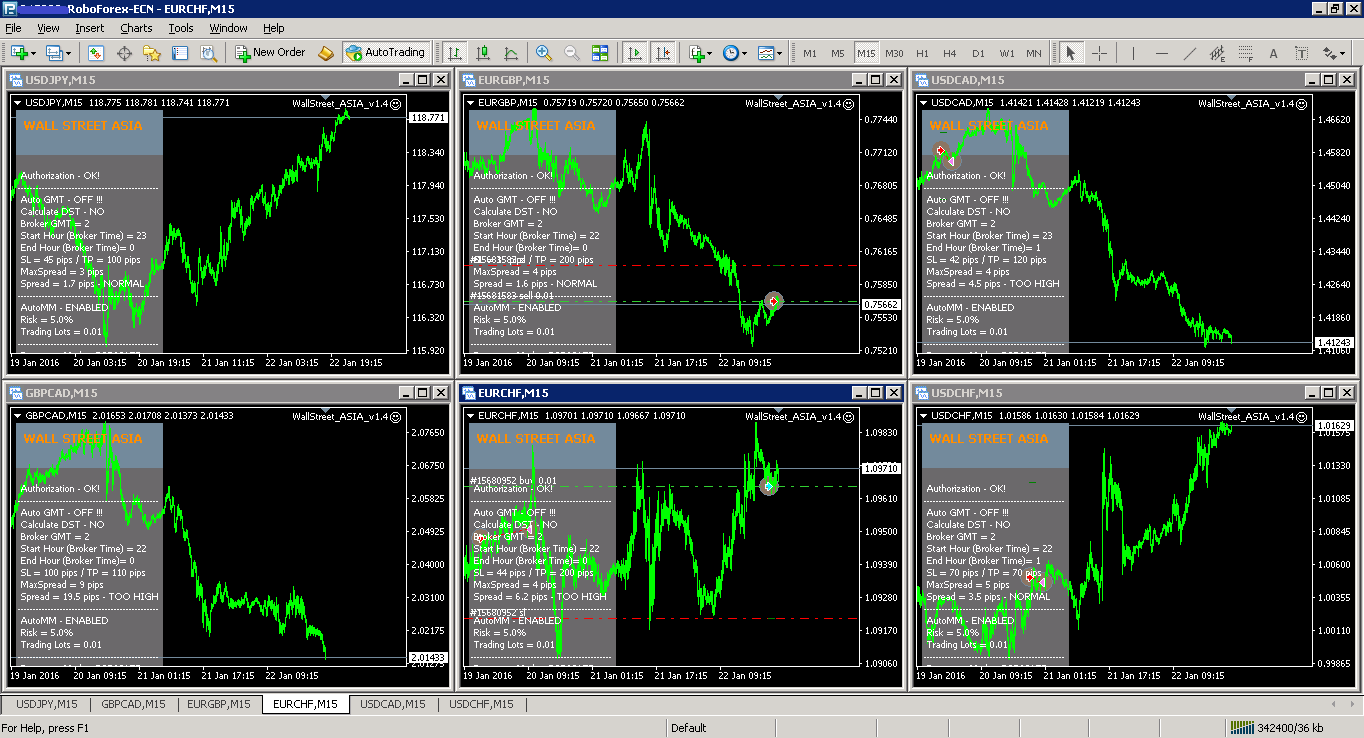
Task: Select the D1 timeframe button
Action: pyautogui.click(x=978, y=53)
